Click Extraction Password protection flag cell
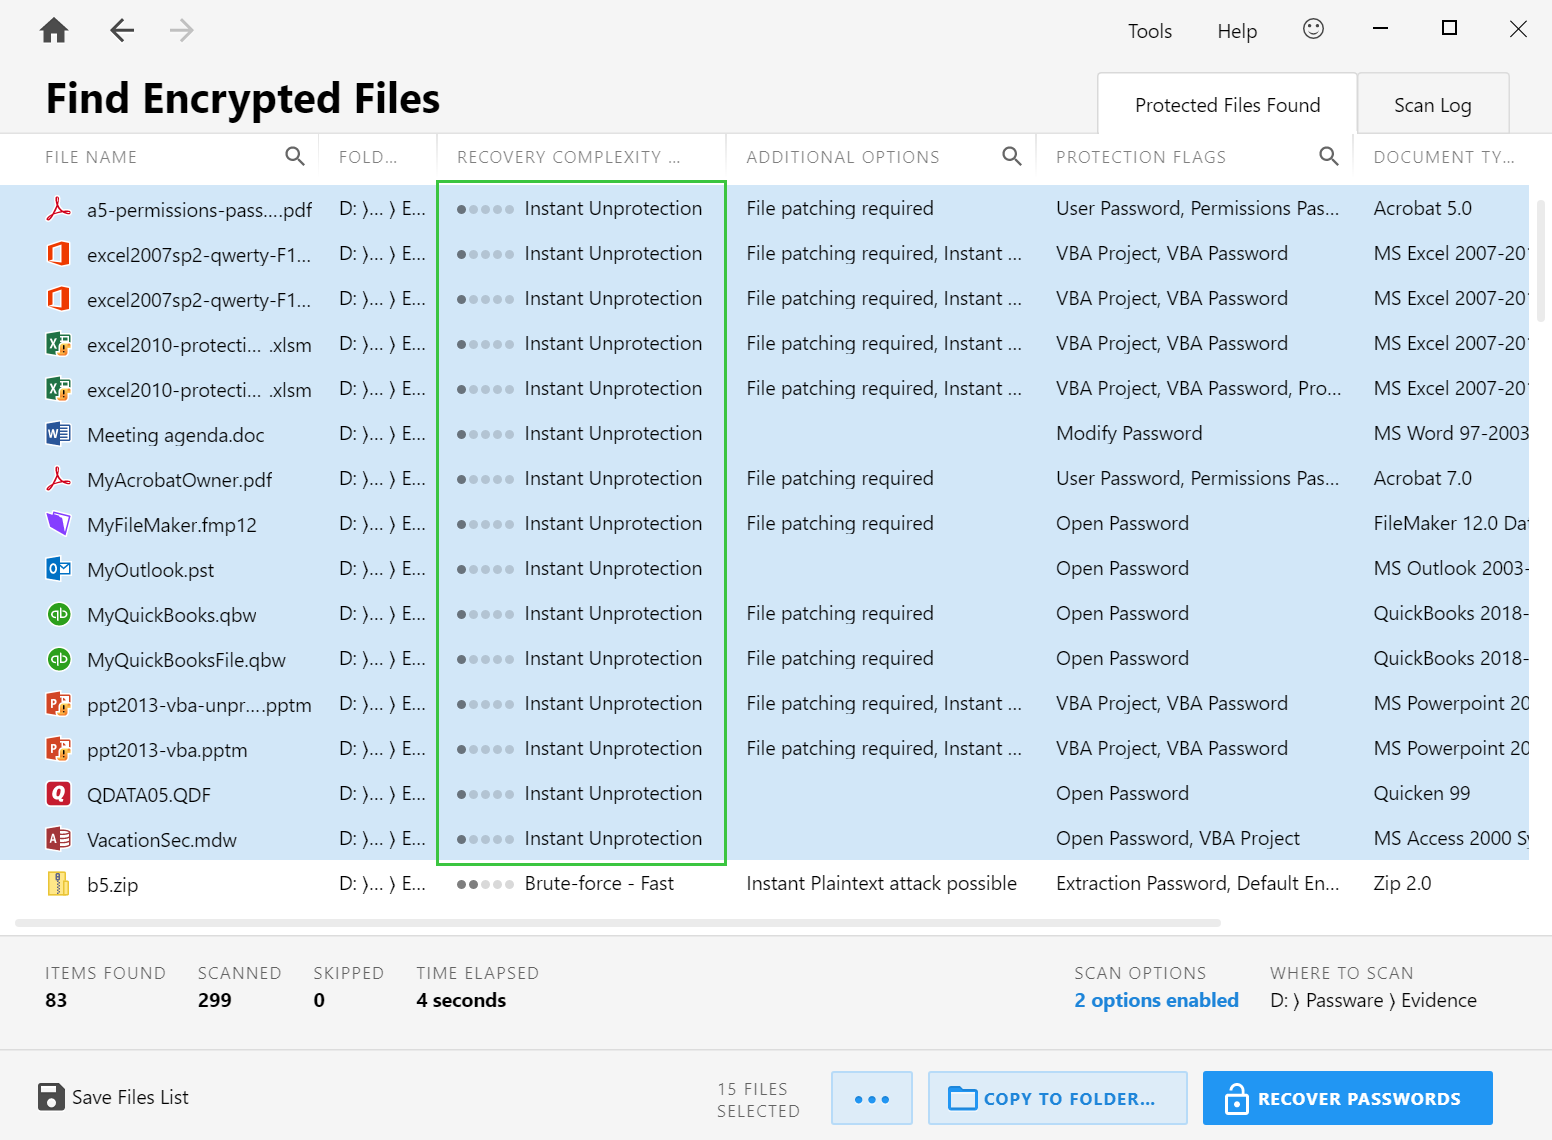This screenshot has width=1552, height=1140. click(1197, 883)
